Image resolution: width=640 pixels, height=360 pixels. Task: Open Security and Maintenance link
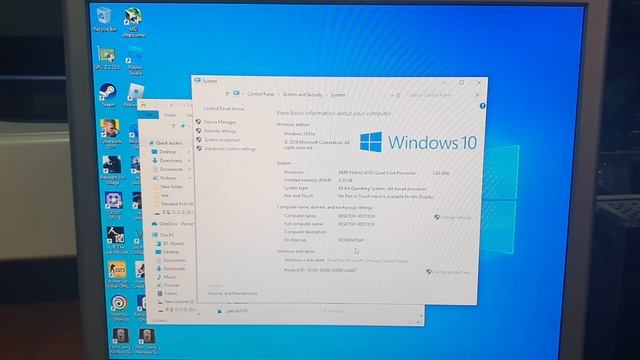click(232, 293)
